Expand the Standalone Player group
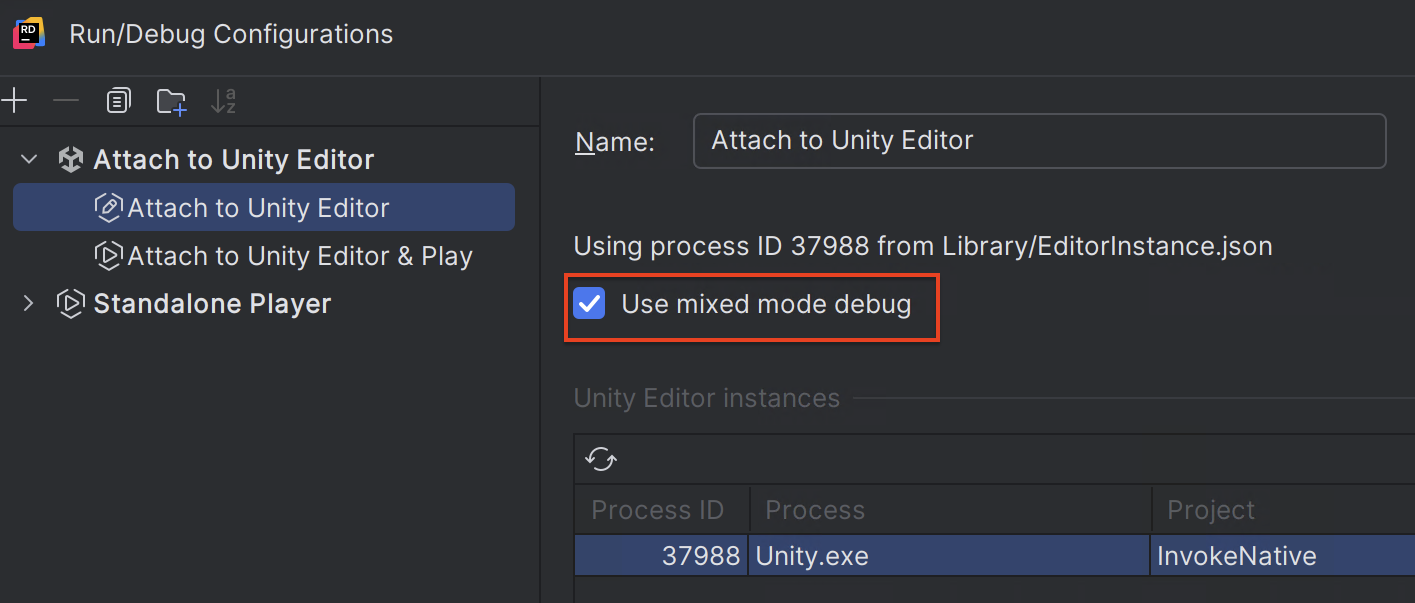Screen dimensions: 1415x603 (x=28, y=303)
